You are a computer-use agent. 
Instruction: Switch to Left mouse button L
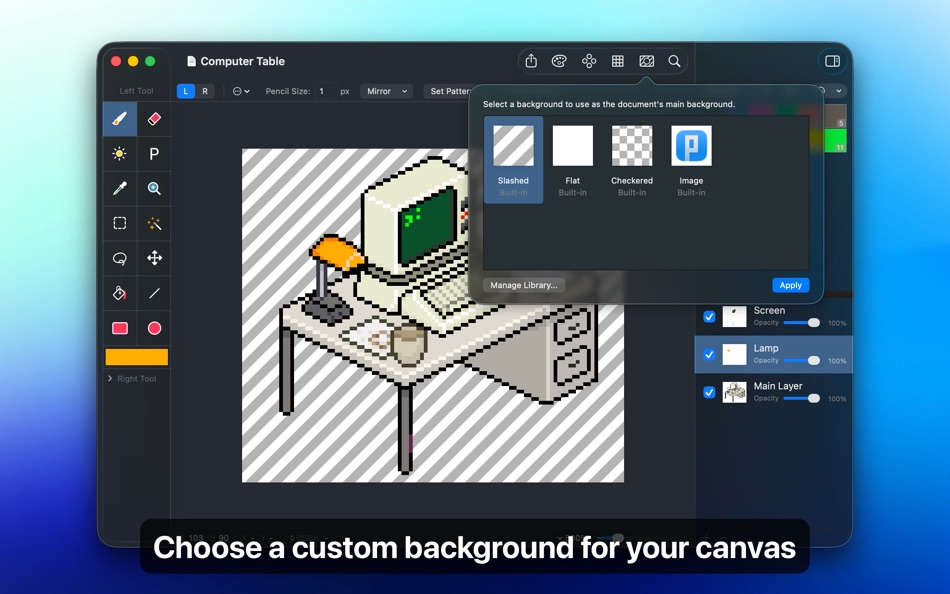(x=185, y=91)
